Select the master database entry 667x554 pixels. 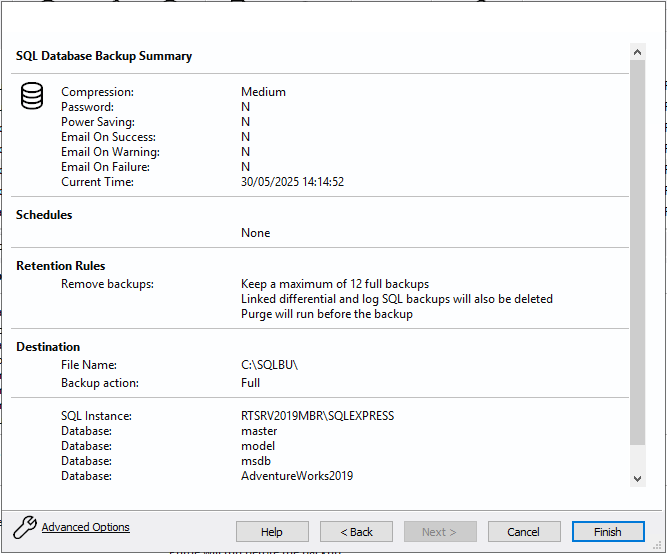[259, 431]
